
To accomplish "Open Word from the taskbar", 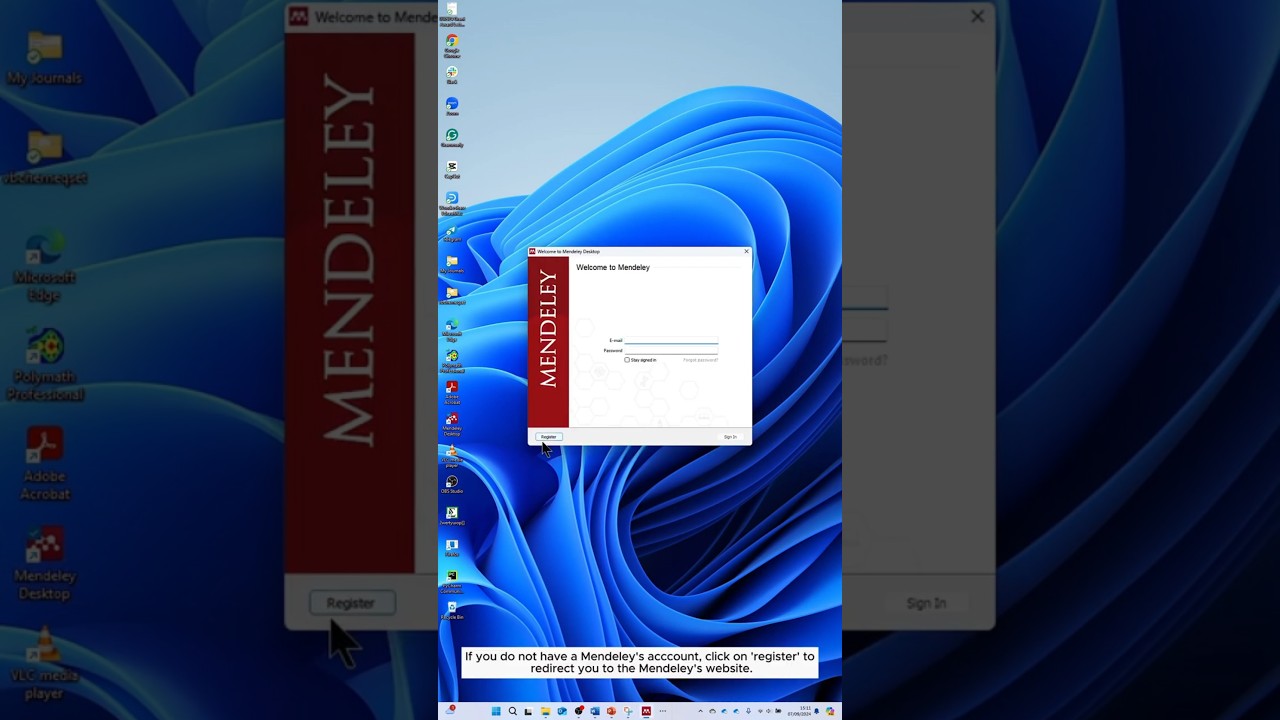I will [x=595, y=711].
